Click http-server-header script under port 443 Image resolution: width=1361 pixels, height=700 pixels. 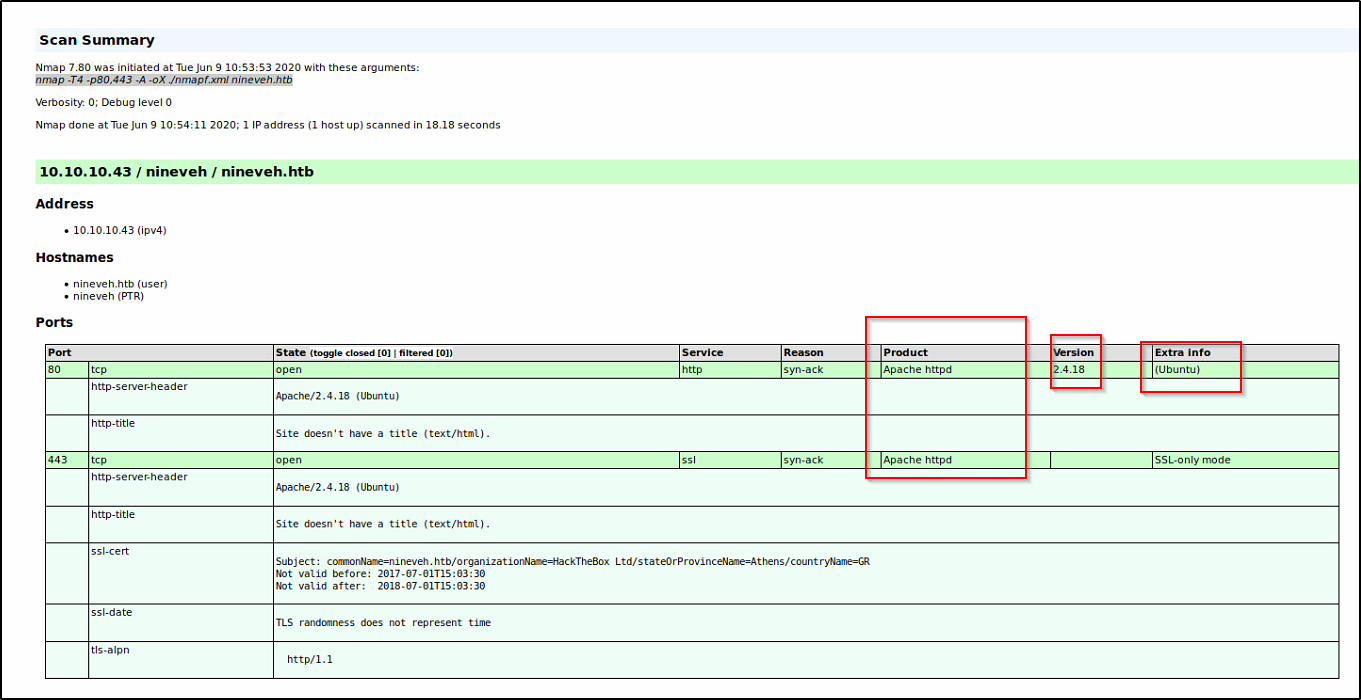[x=139, y=477]
